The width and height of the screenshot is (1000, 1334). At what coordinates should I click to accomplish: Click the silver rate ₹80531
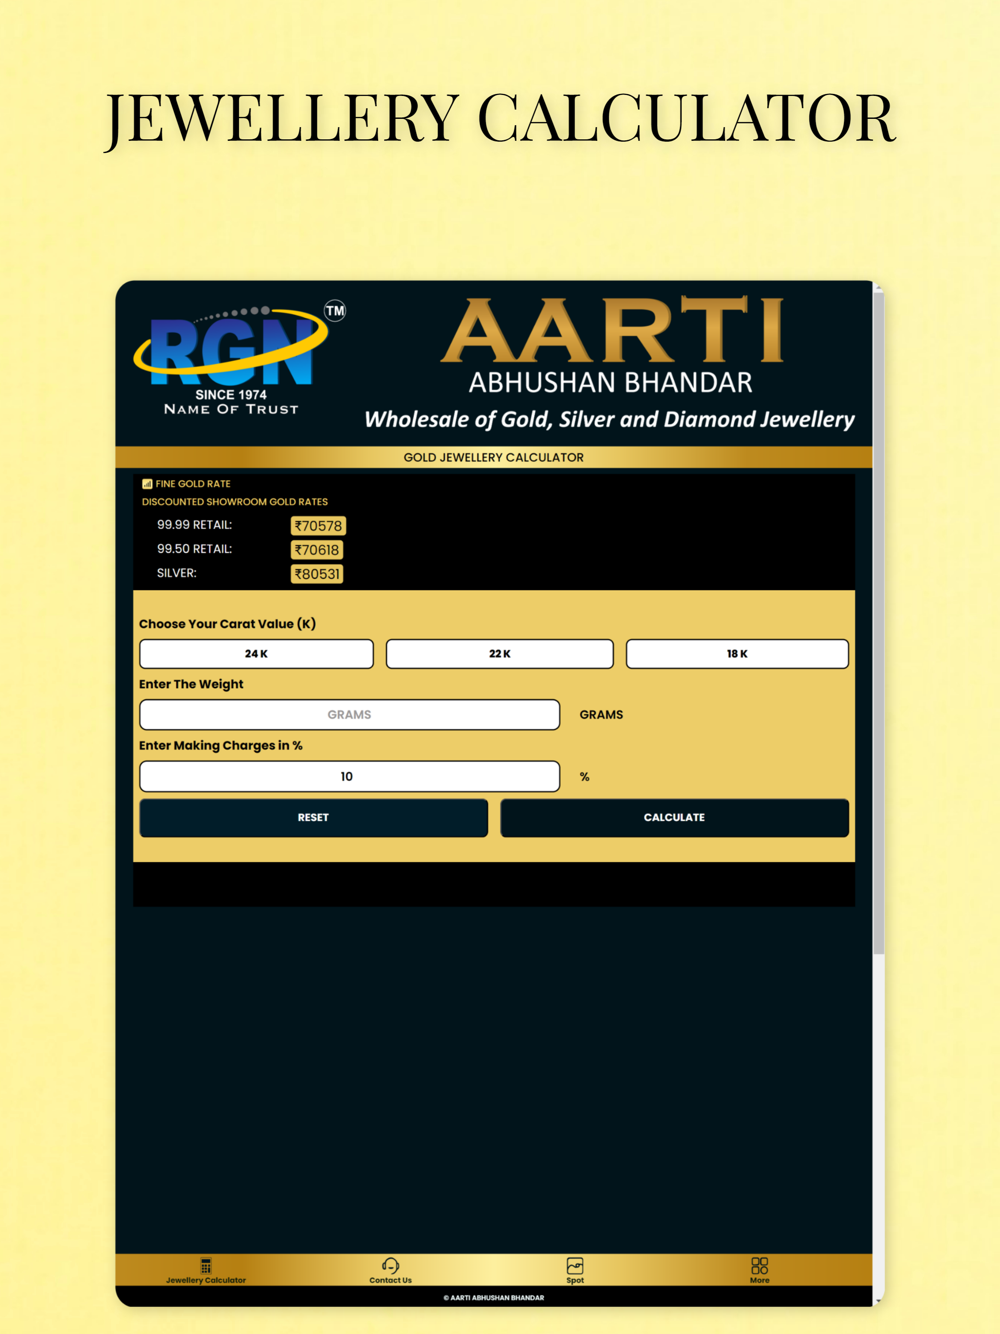[x=317, y=574]
